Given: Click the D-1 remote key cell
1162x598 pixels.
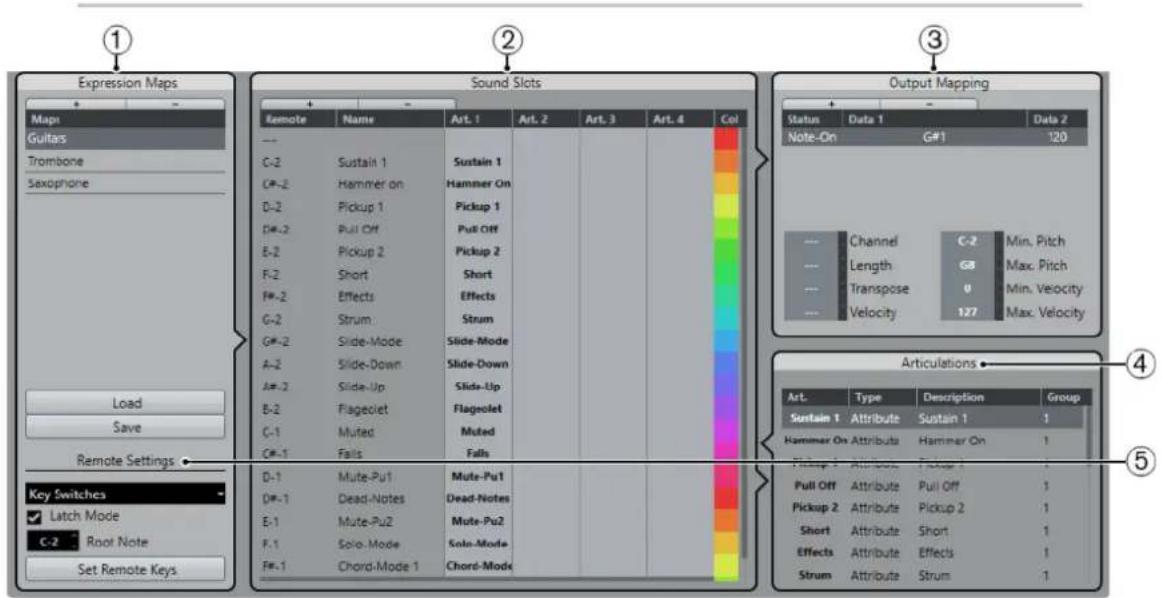Looking at the screenshot, I should (273, 476).
